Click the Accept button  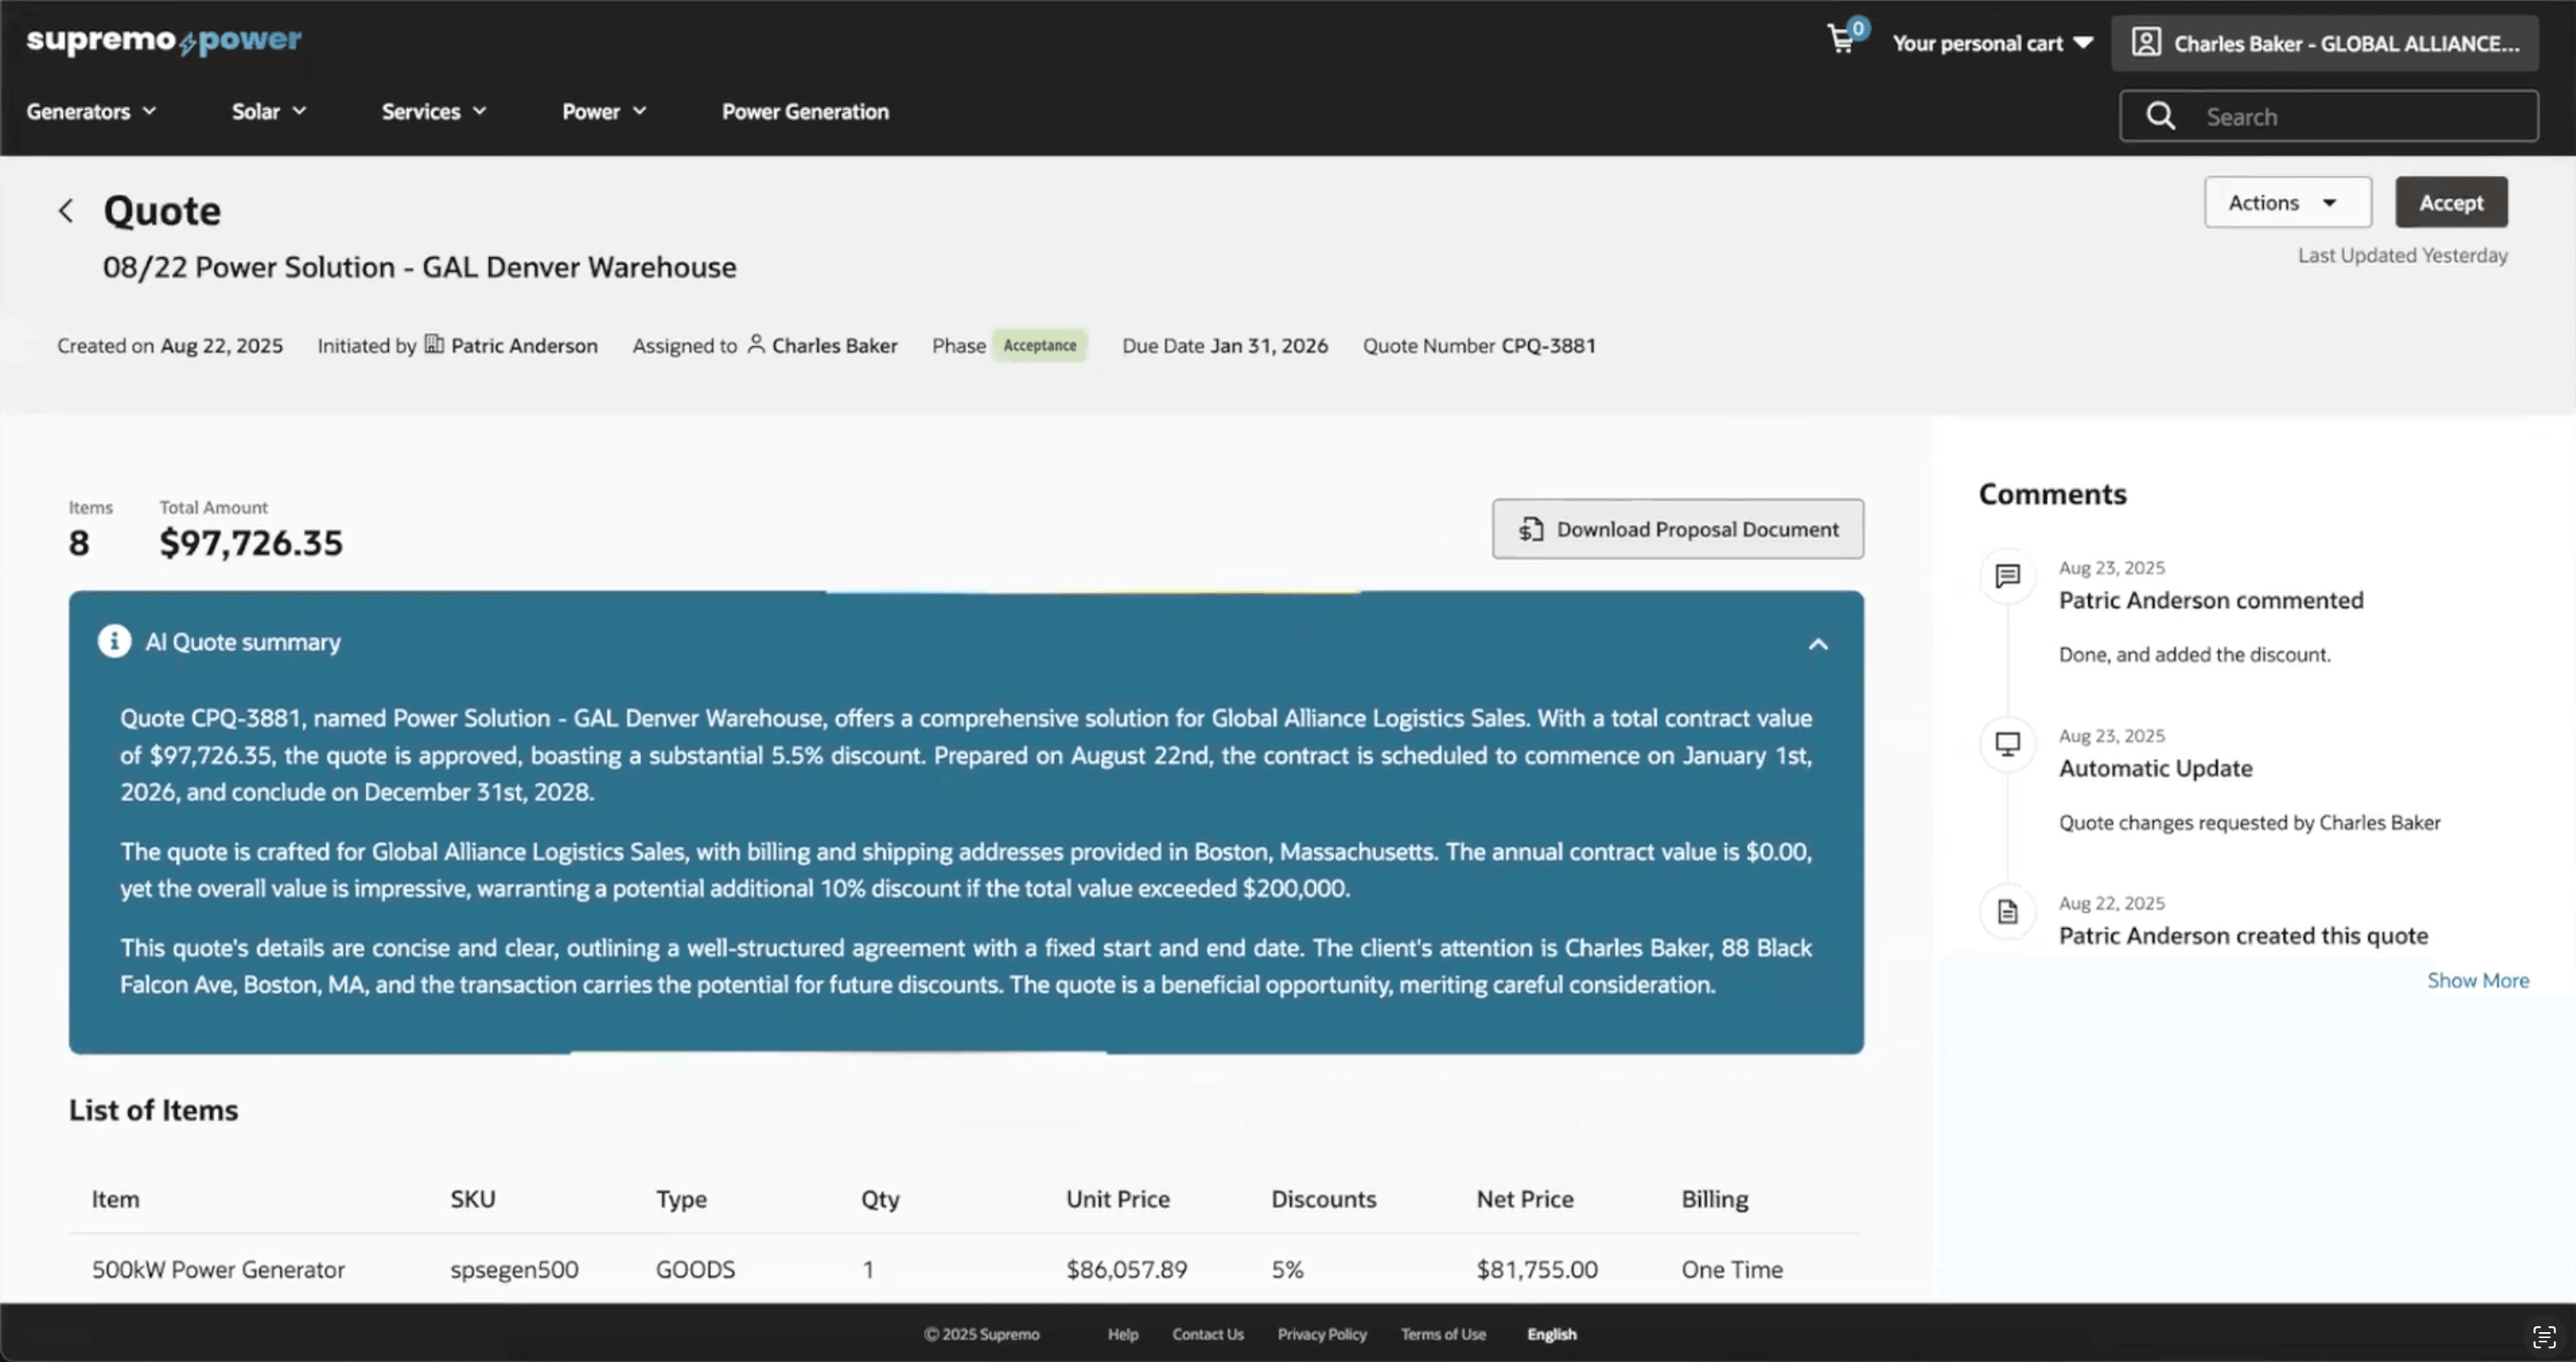(x=2450, y=203)
